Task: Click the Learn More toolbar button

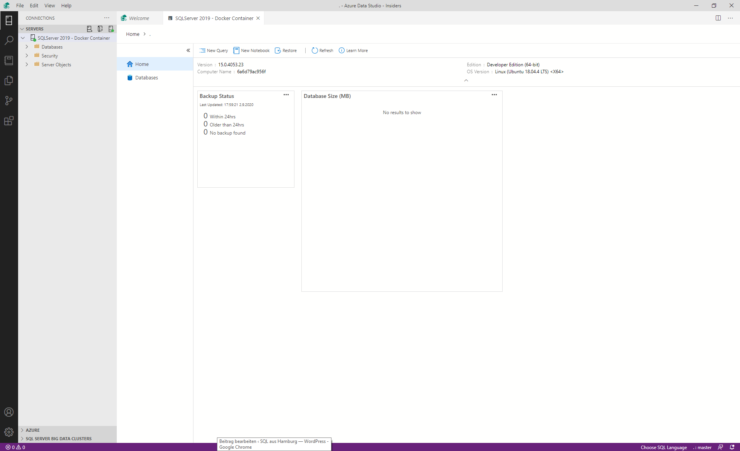Action: pyautogui.click(x=353, y=50)
